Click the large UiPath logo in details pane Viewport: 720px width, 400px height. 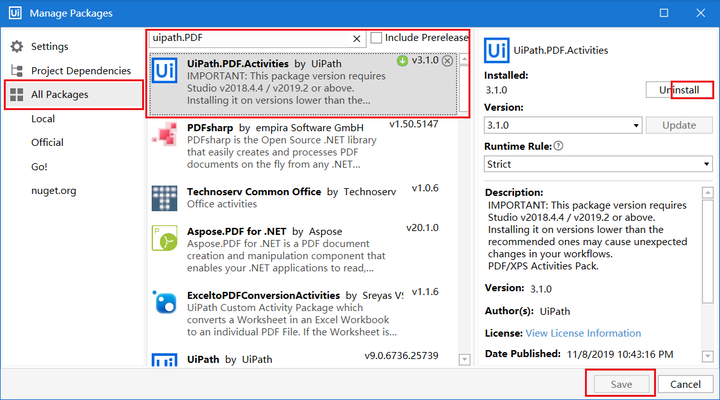(x=496, y=50)
